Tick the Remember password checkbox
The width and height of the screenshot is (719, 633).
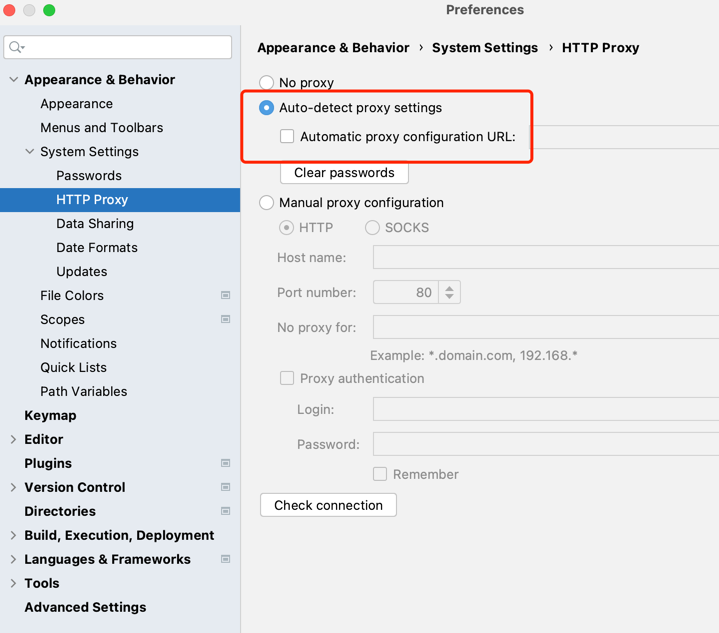(380, 474)
